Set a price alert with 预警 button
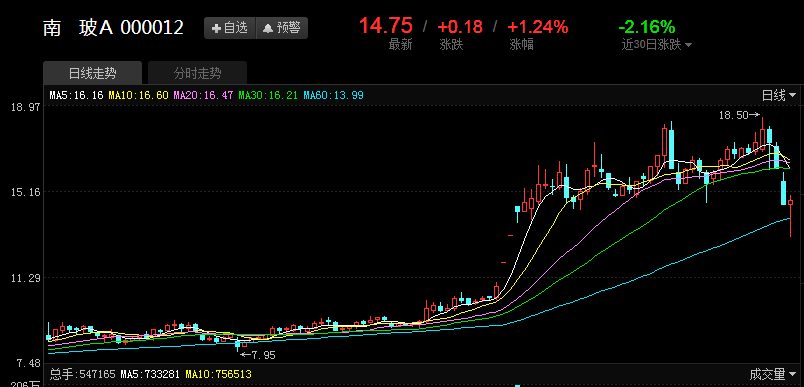 coord(282,28)
